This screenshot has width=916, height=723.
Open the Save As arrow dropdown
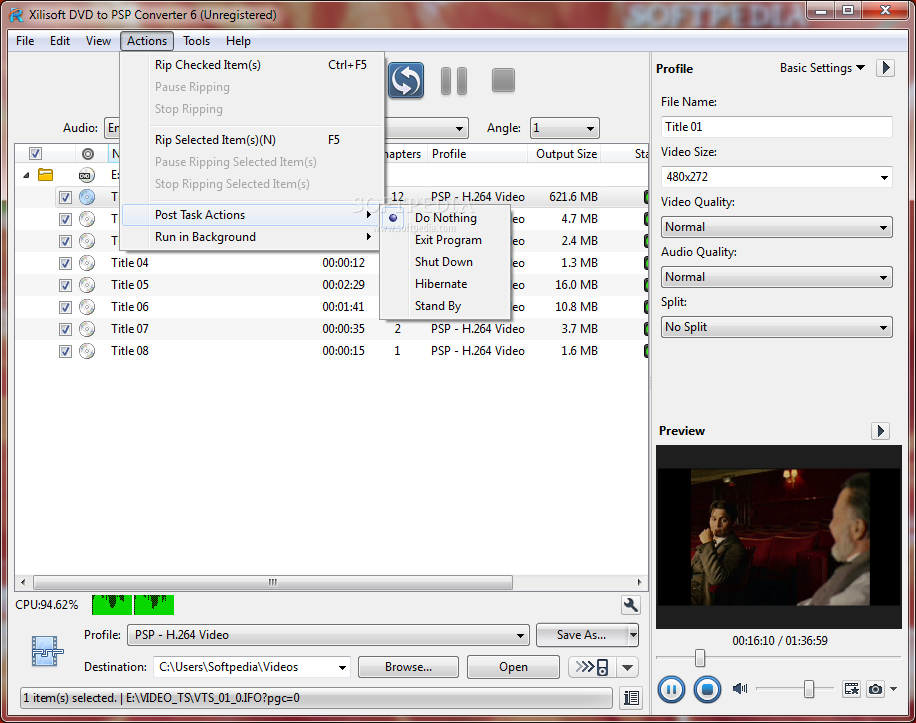[633, 635]
